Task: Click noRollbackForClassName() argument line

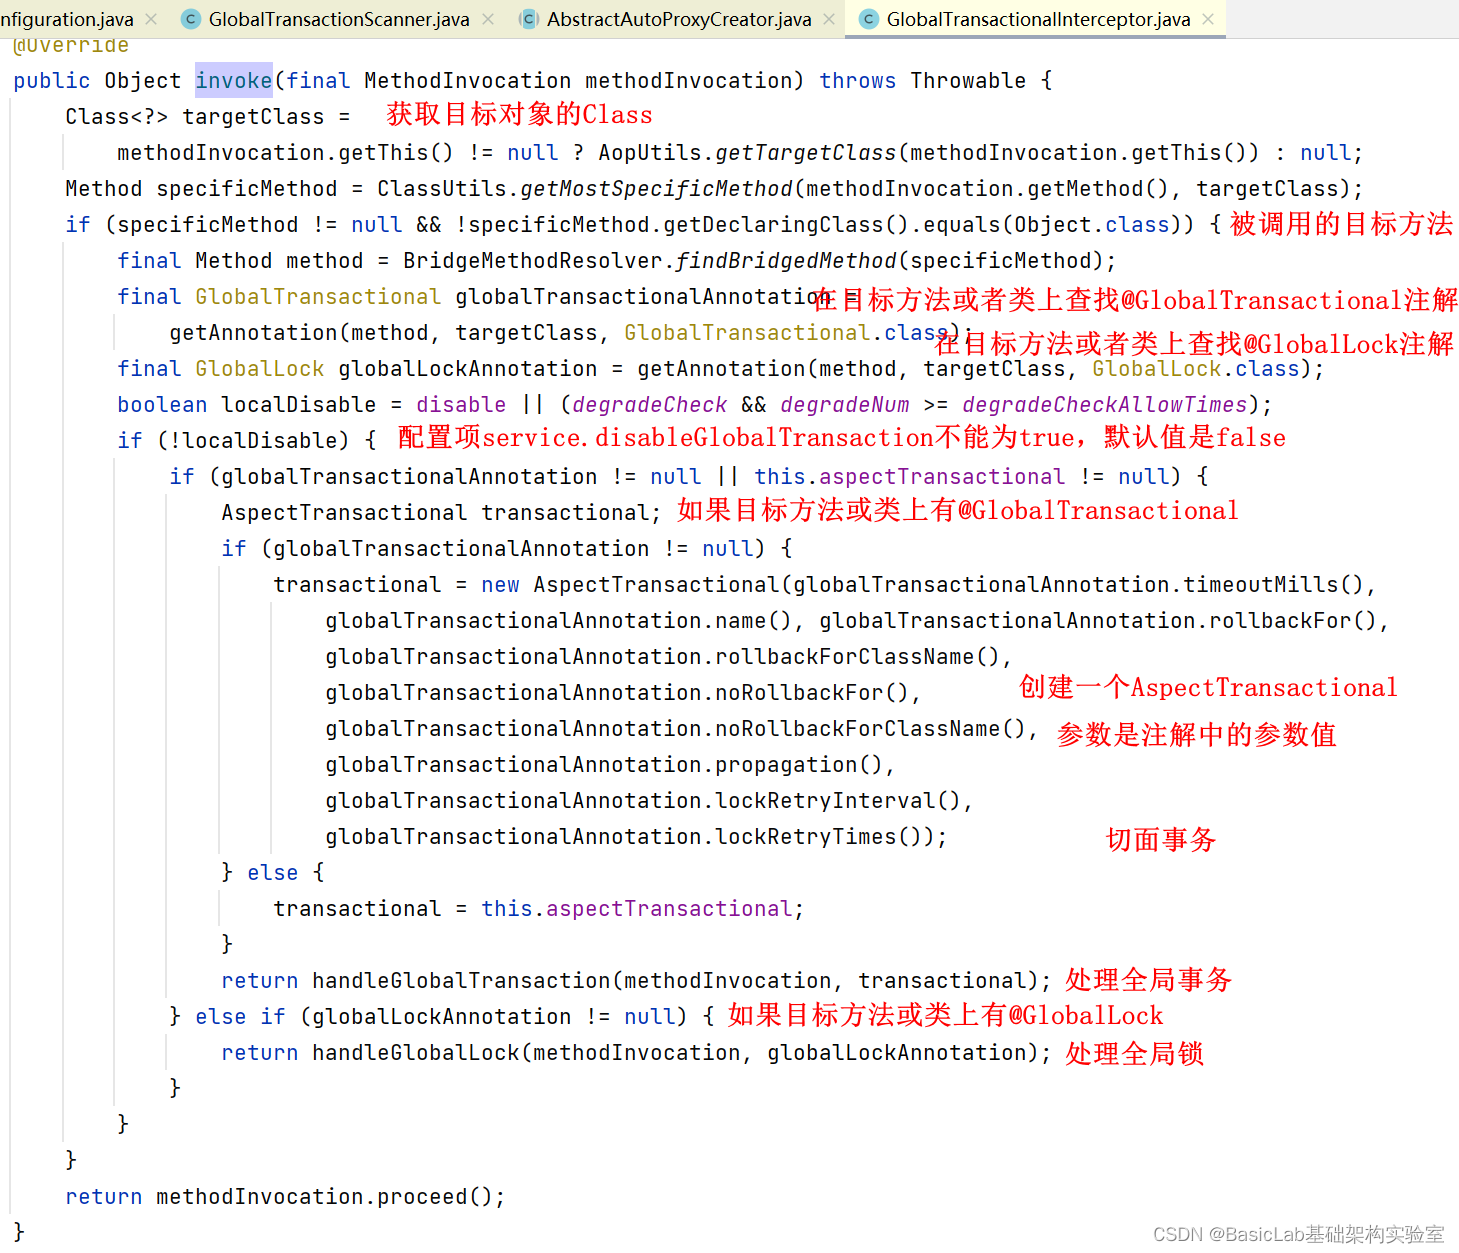Action: click(681, 729)
